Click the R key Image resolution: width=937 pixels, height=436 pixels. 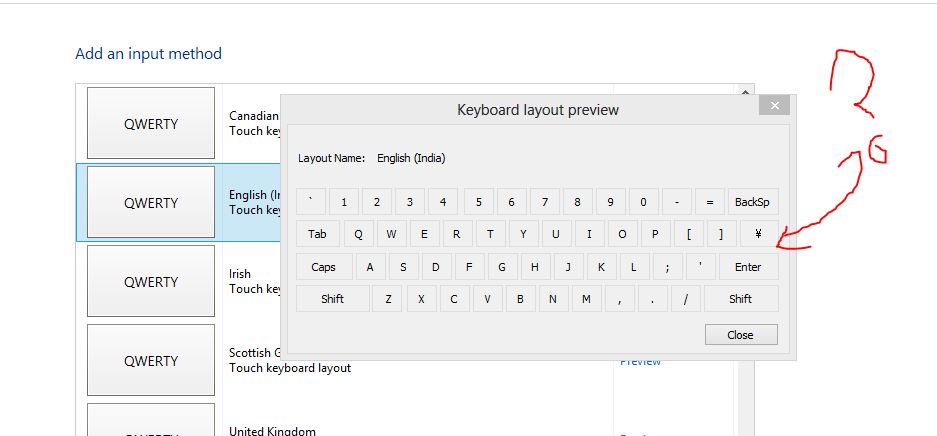pos(457,234)
